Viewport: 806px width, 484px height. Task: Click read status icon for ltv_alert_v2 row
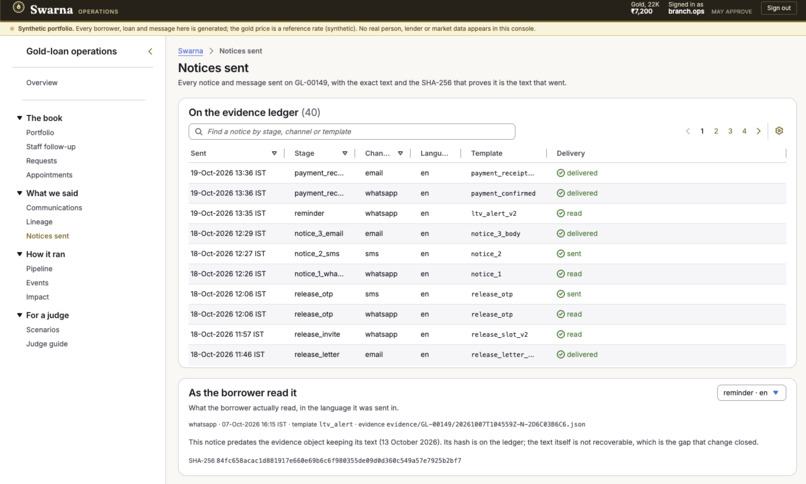561,213
